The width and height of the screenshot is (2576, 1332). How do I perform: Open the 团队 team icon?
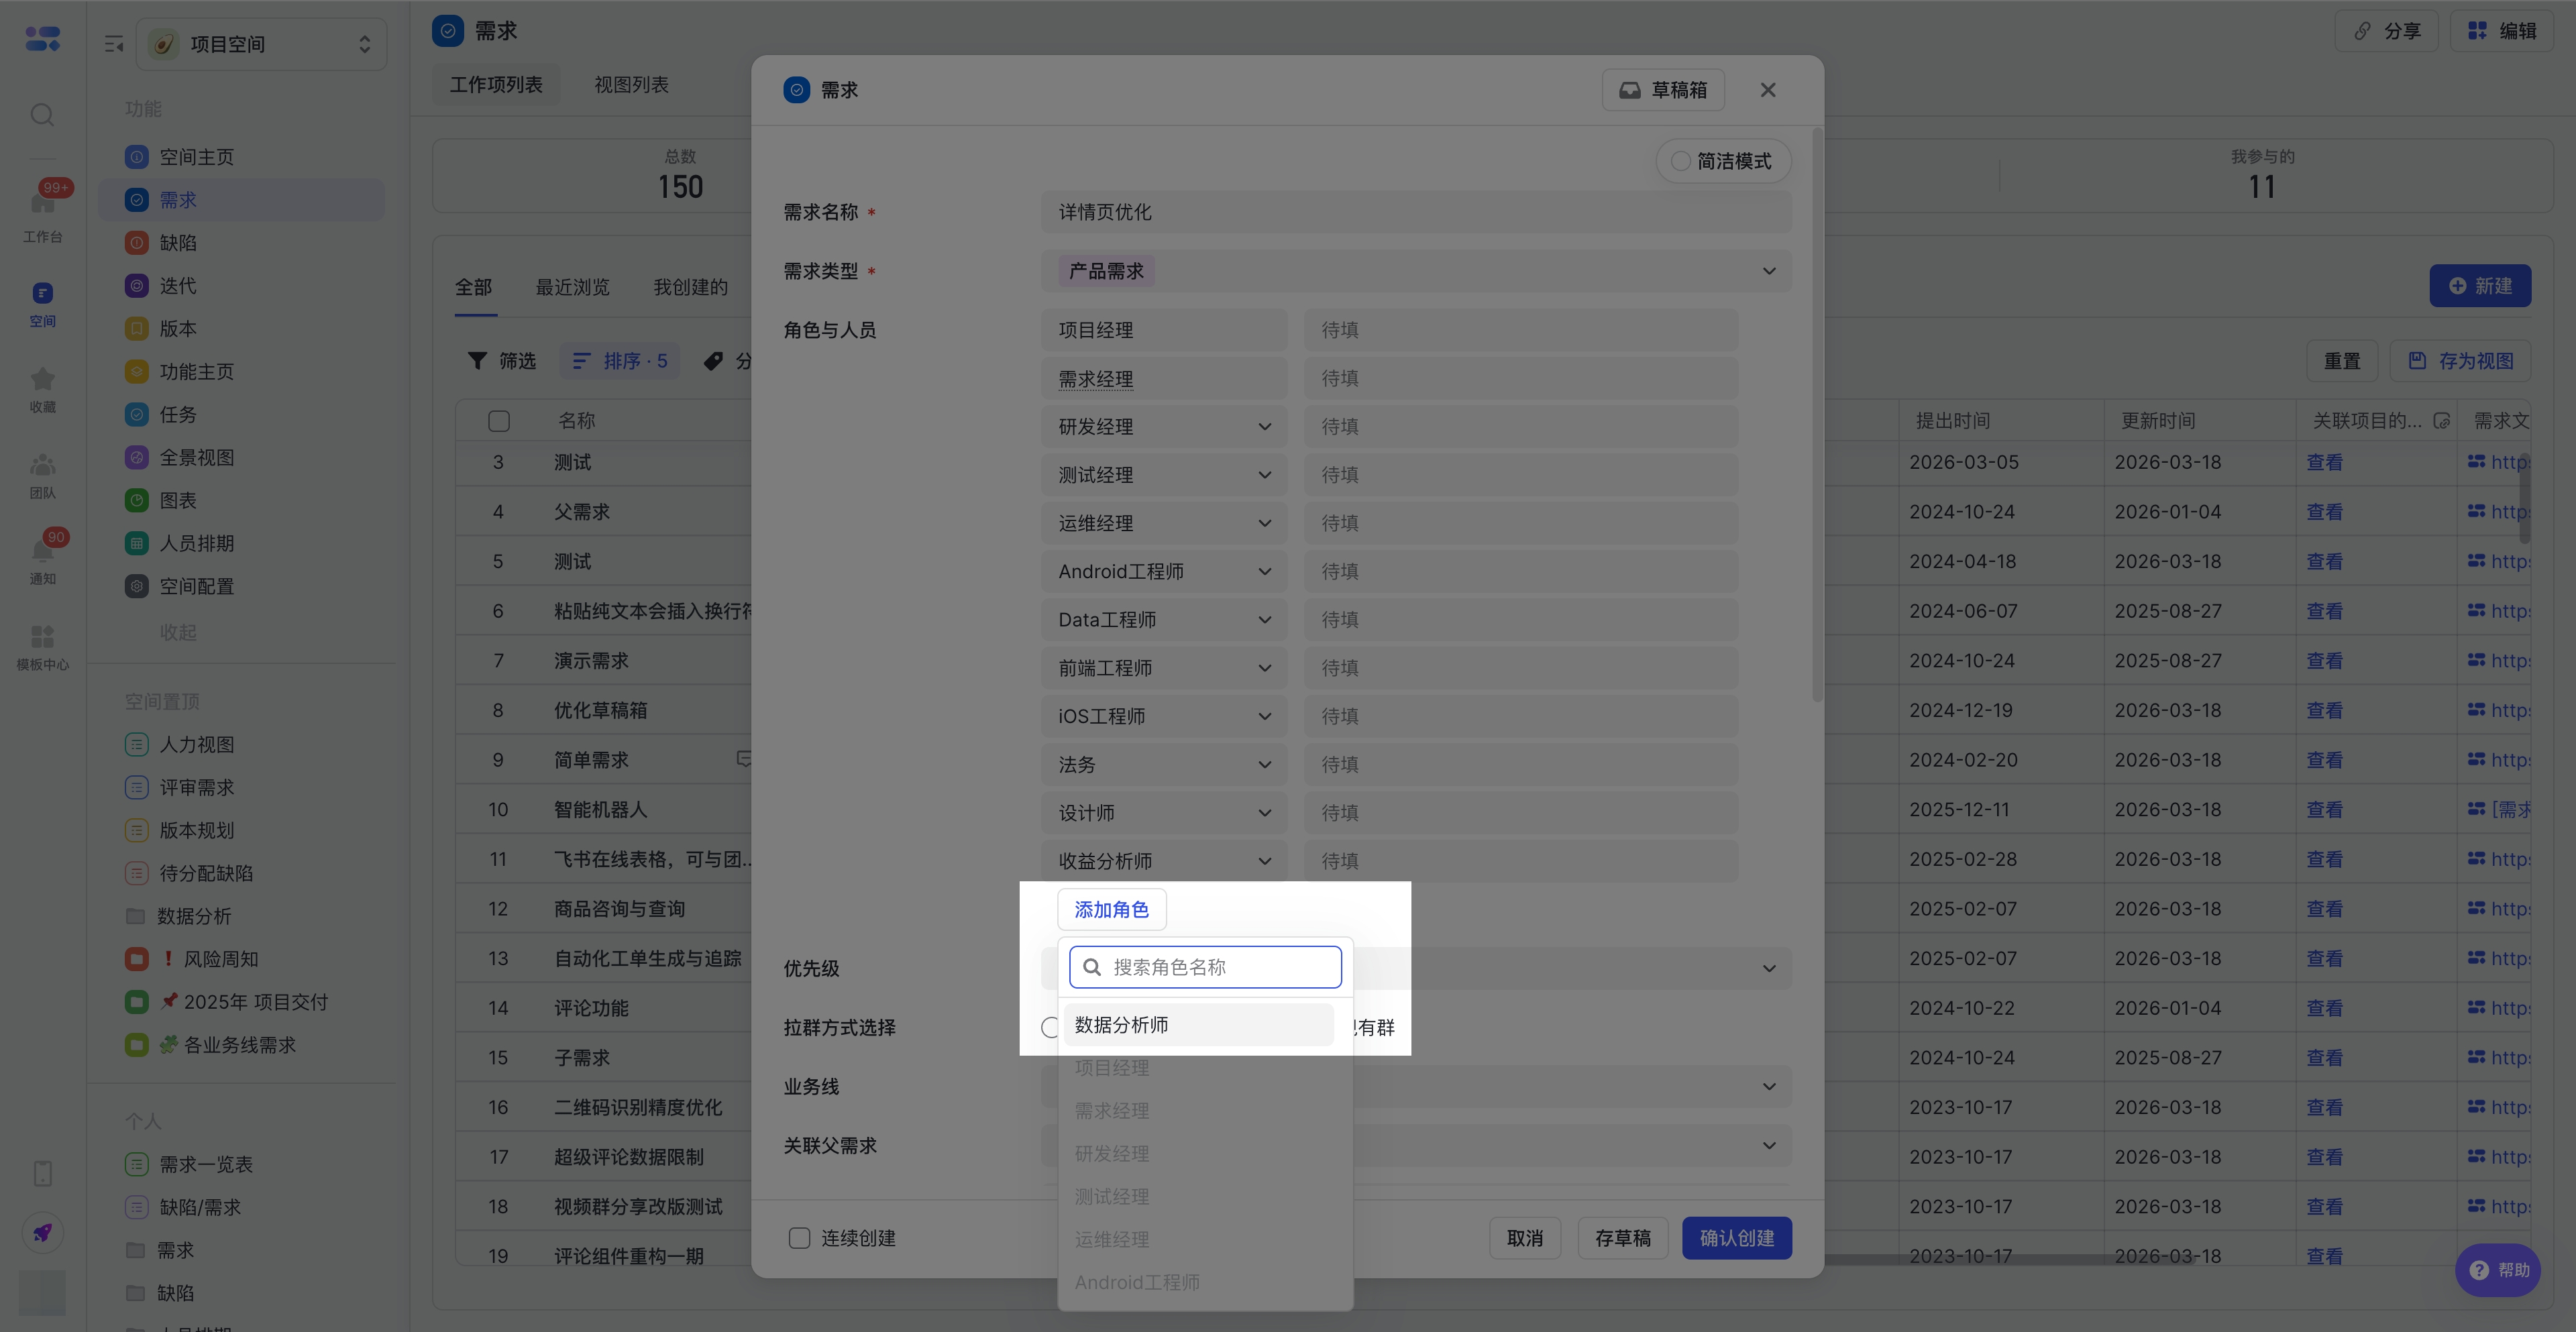coord(42,476)
